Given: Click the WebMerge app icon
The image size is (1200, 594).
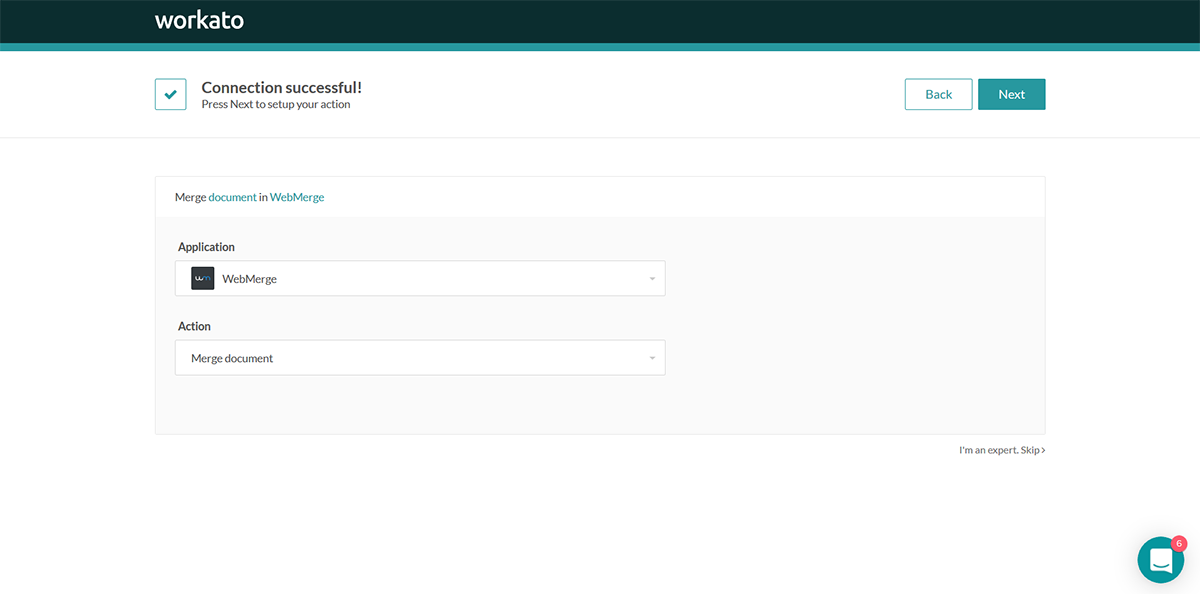Looking at the screenshot, I should (203, 279).
